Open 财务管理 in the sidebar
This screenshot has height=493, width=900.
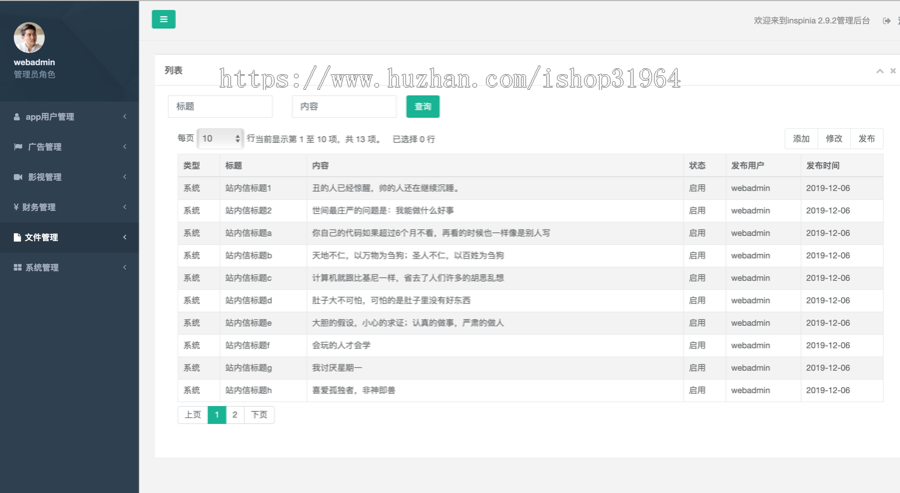pyautogui.click(x=69, y=207)
